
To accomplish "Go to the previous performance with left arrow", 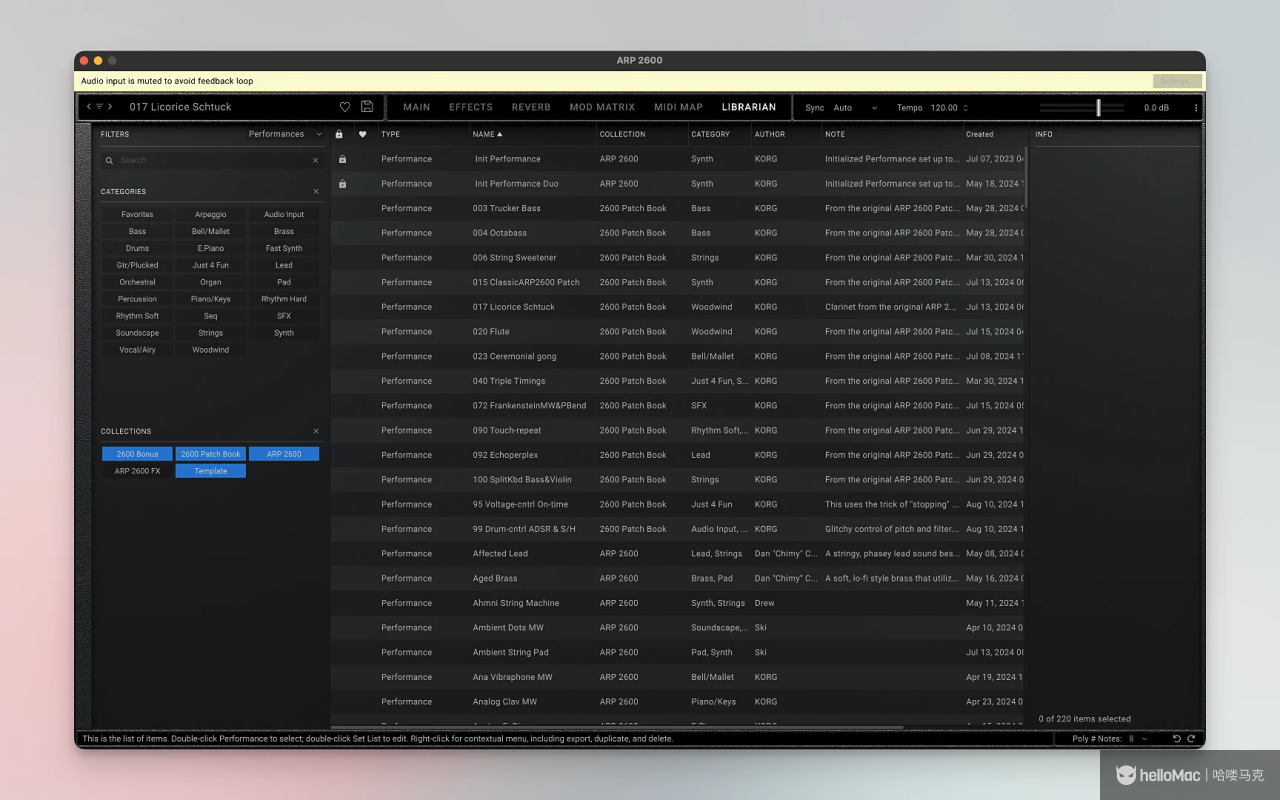I will (x=88, y=107).
